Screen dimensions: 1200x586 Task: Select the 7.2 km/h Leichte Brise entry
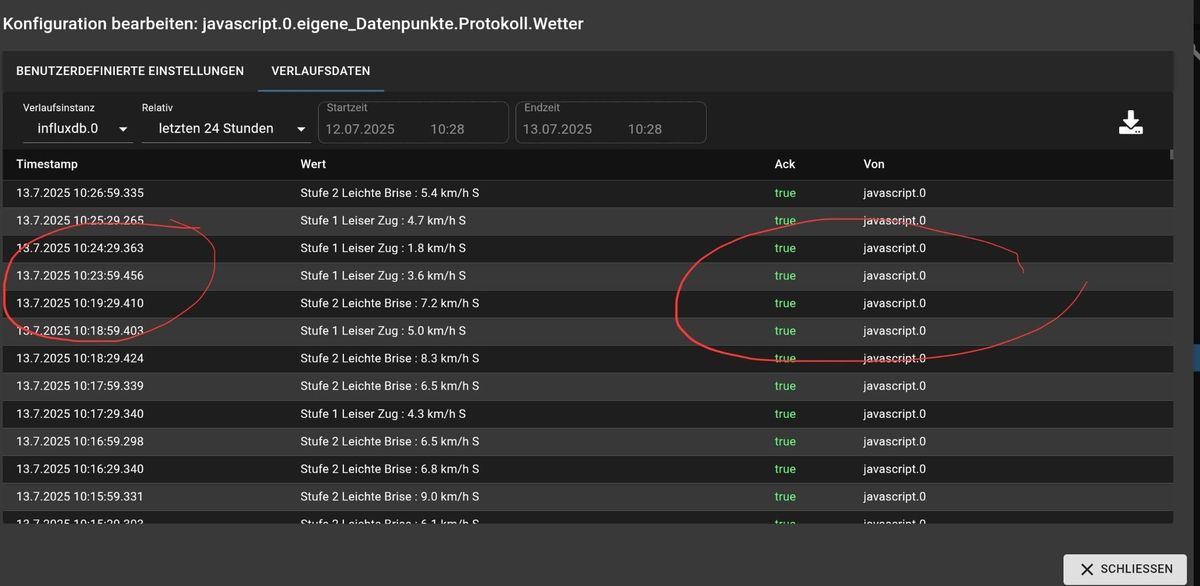pos(390,303)
